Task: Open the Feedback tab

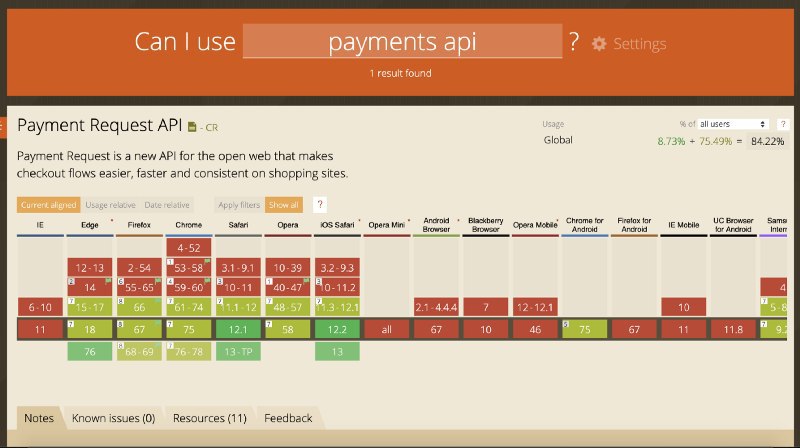Action: (x=288, y=418)
